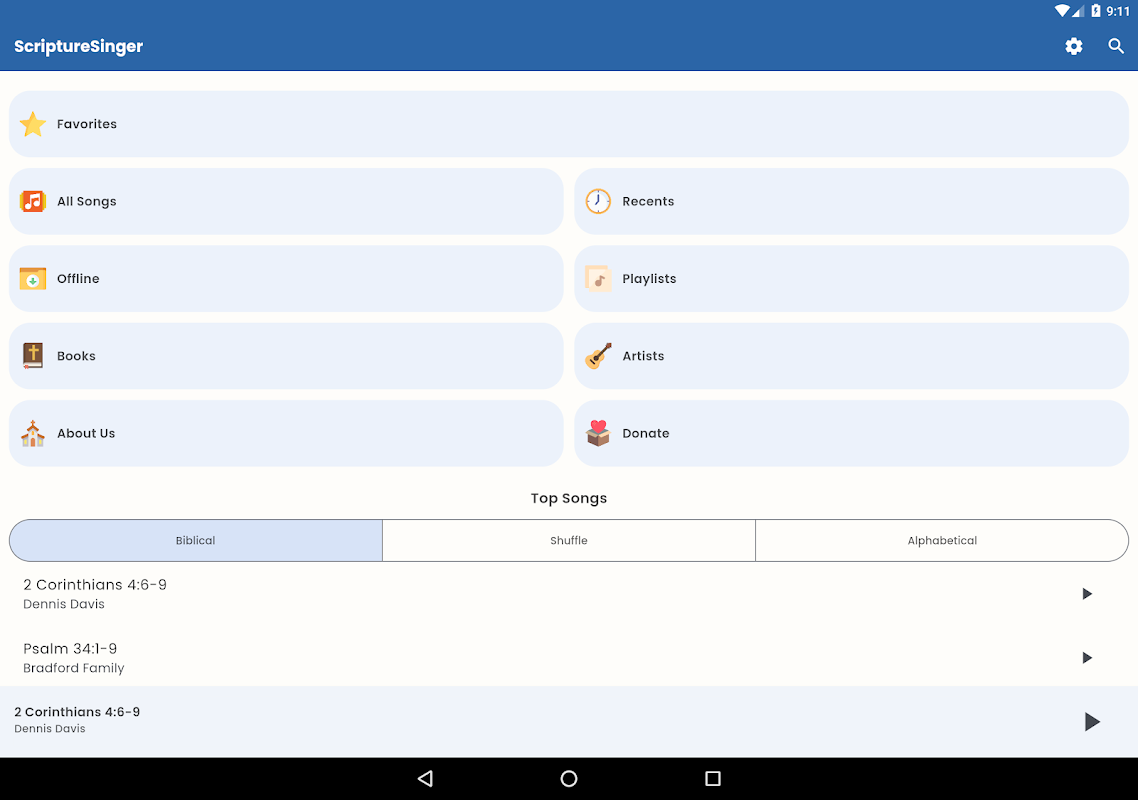Click the About Us church icon

coord(33,433)
